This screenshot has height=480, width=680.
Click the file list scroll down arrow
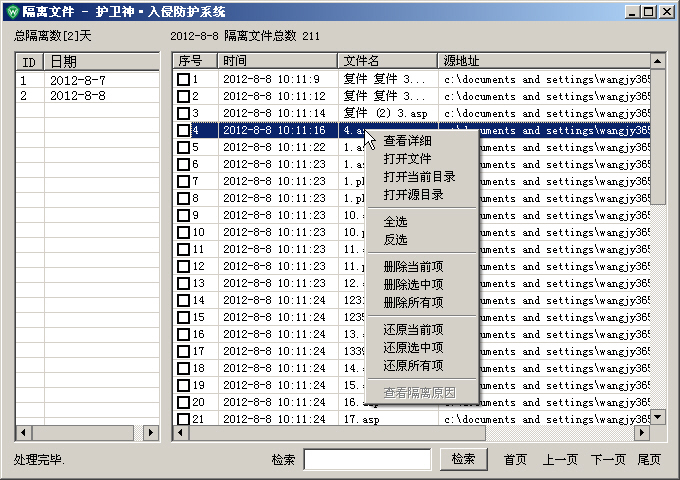[658, 417]
